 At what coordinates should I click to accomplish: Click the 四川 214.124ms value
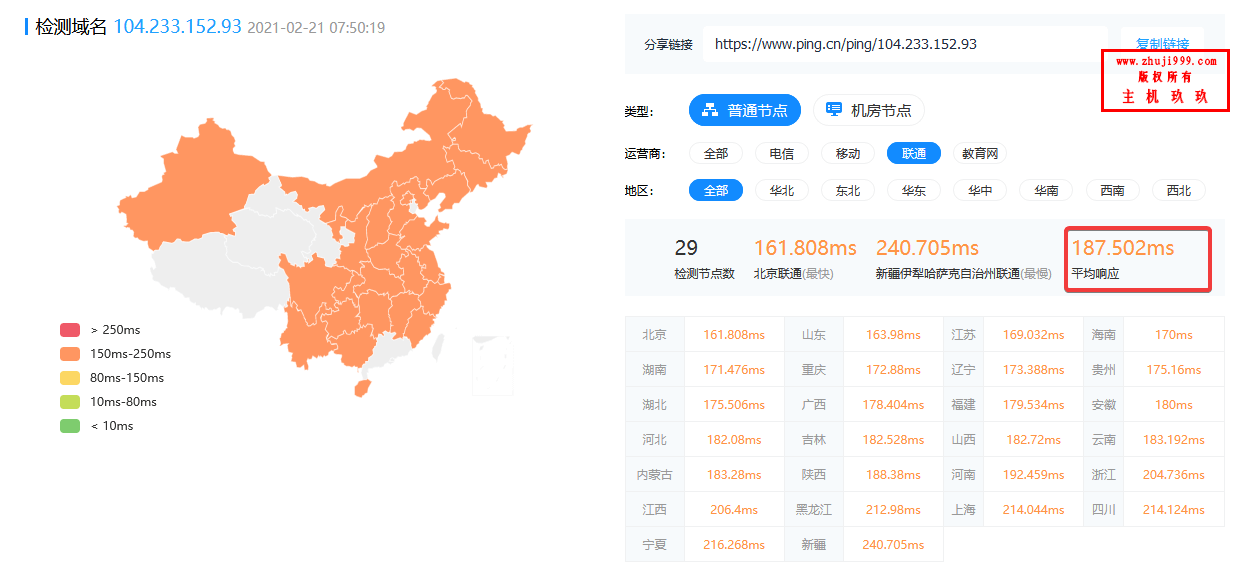click(x=1173, y=510)
